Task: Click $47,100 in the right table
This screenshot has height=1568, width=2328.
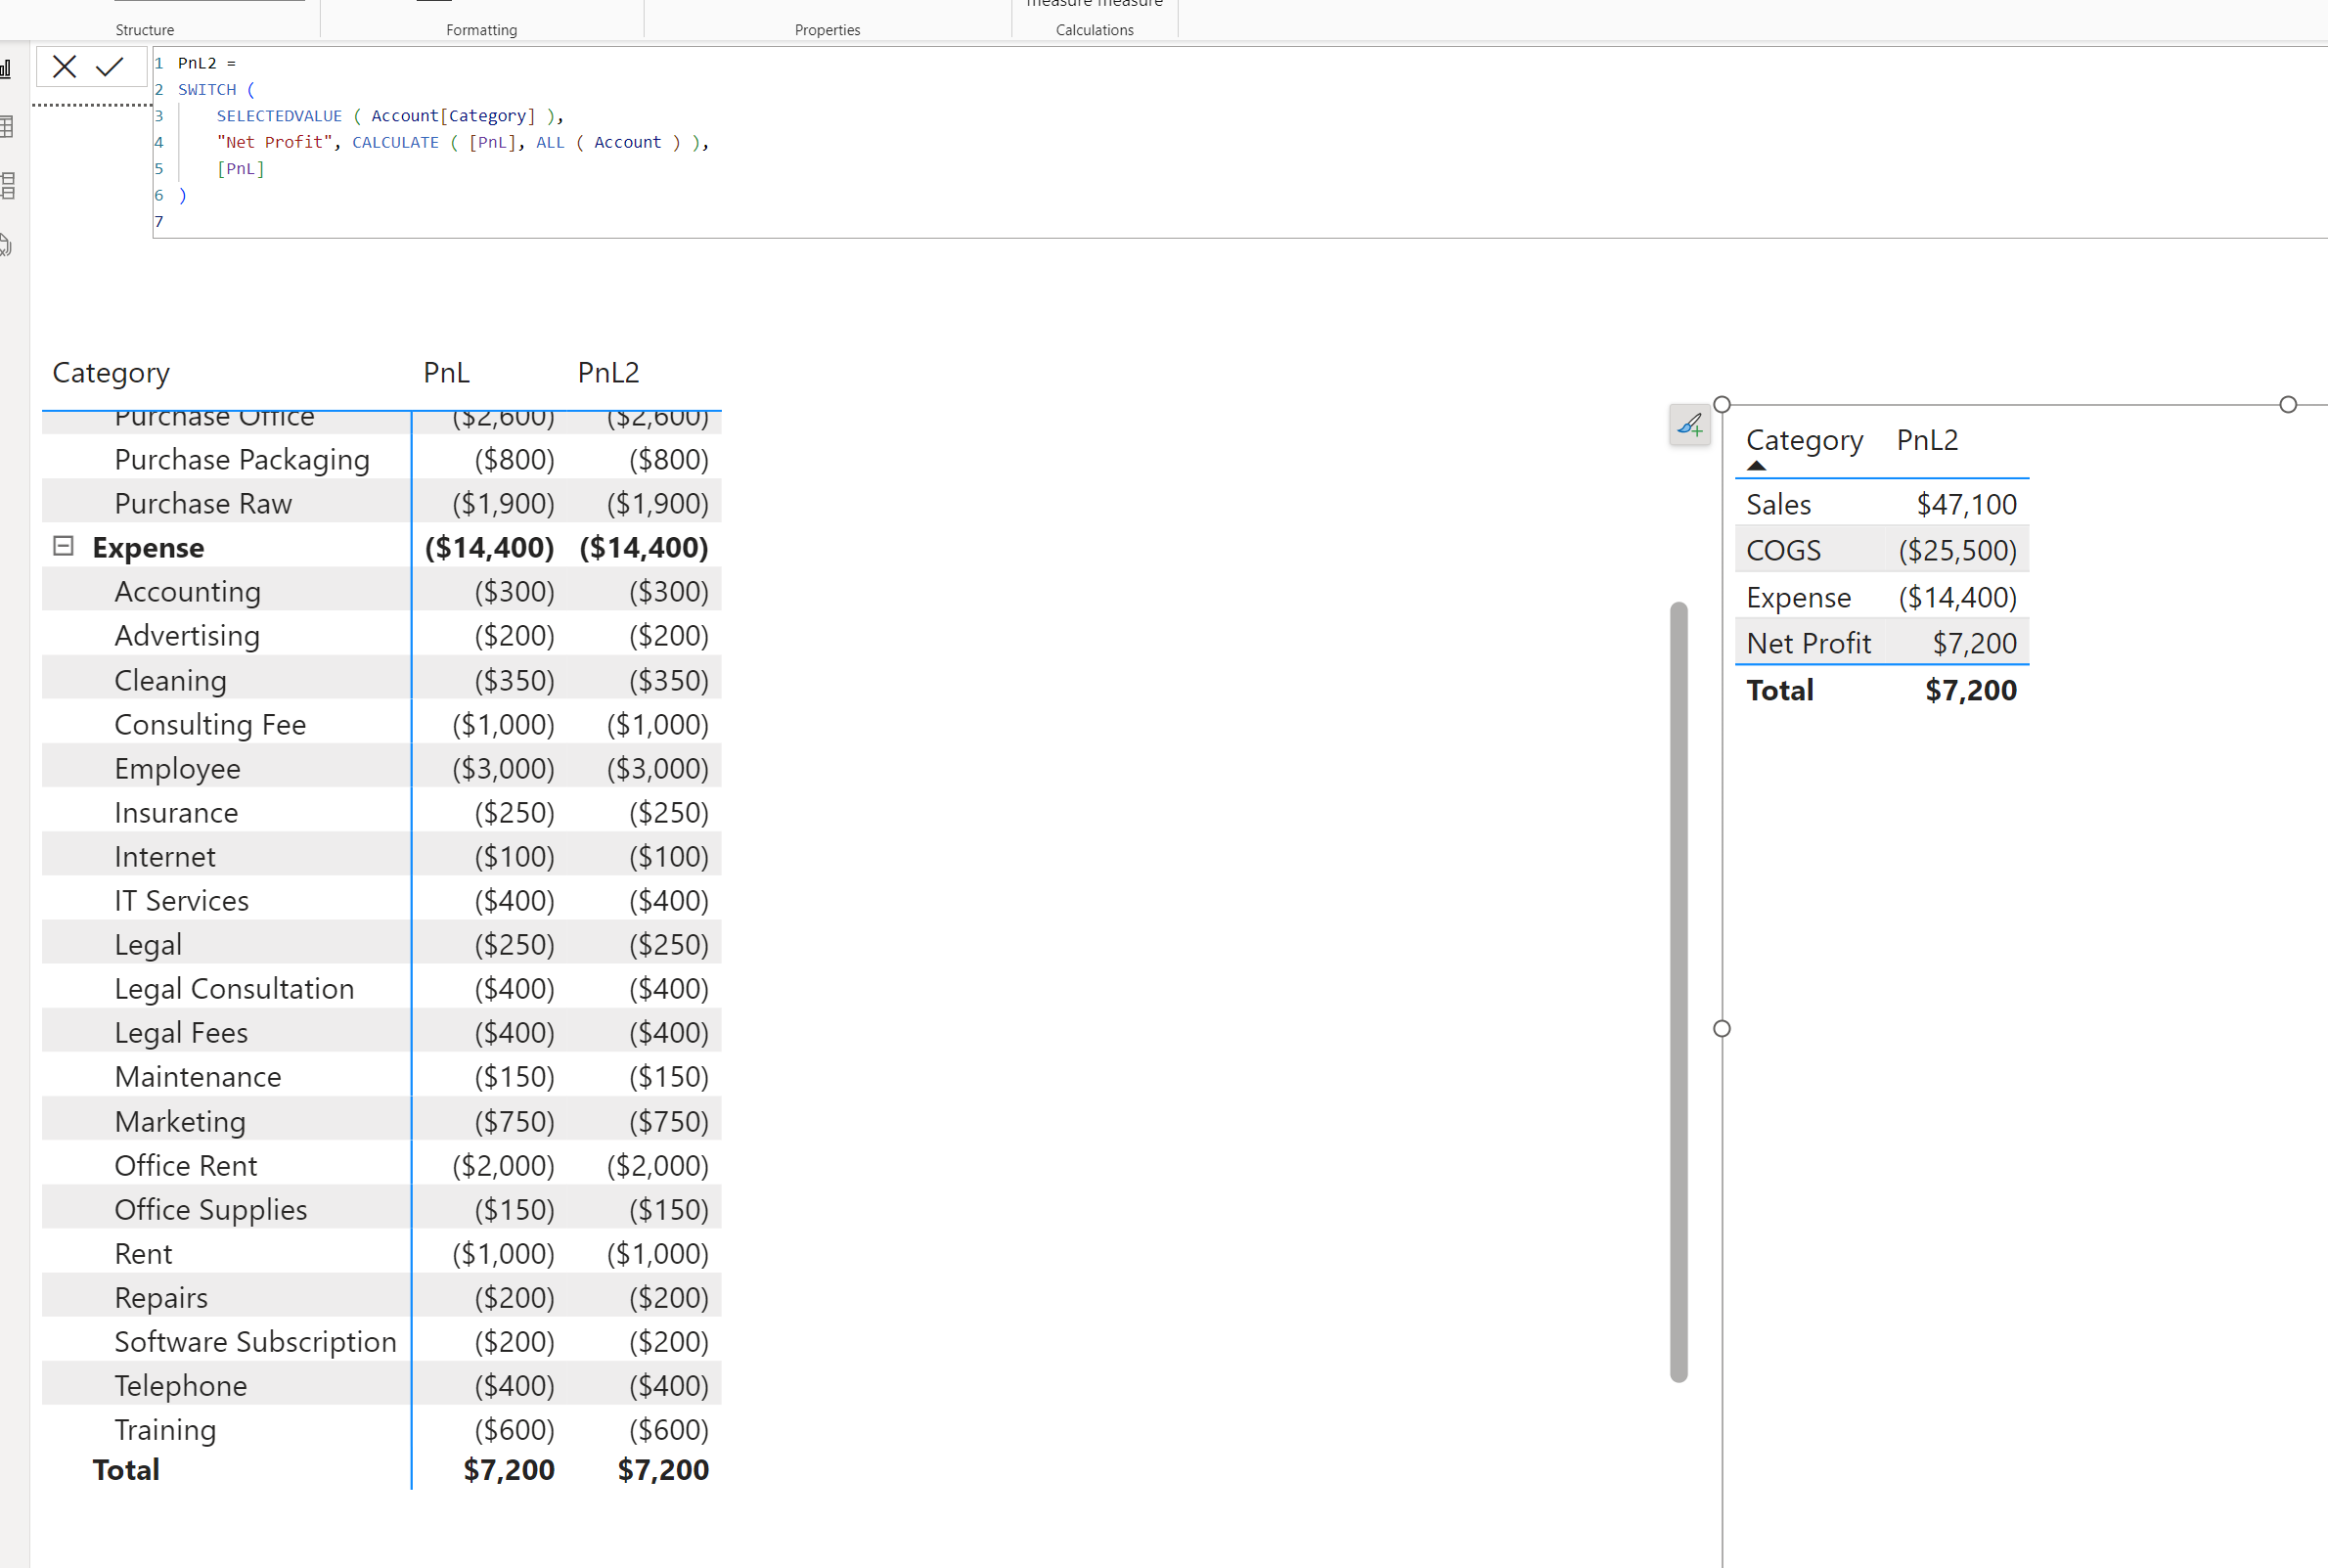Action: pos(1966,504)
